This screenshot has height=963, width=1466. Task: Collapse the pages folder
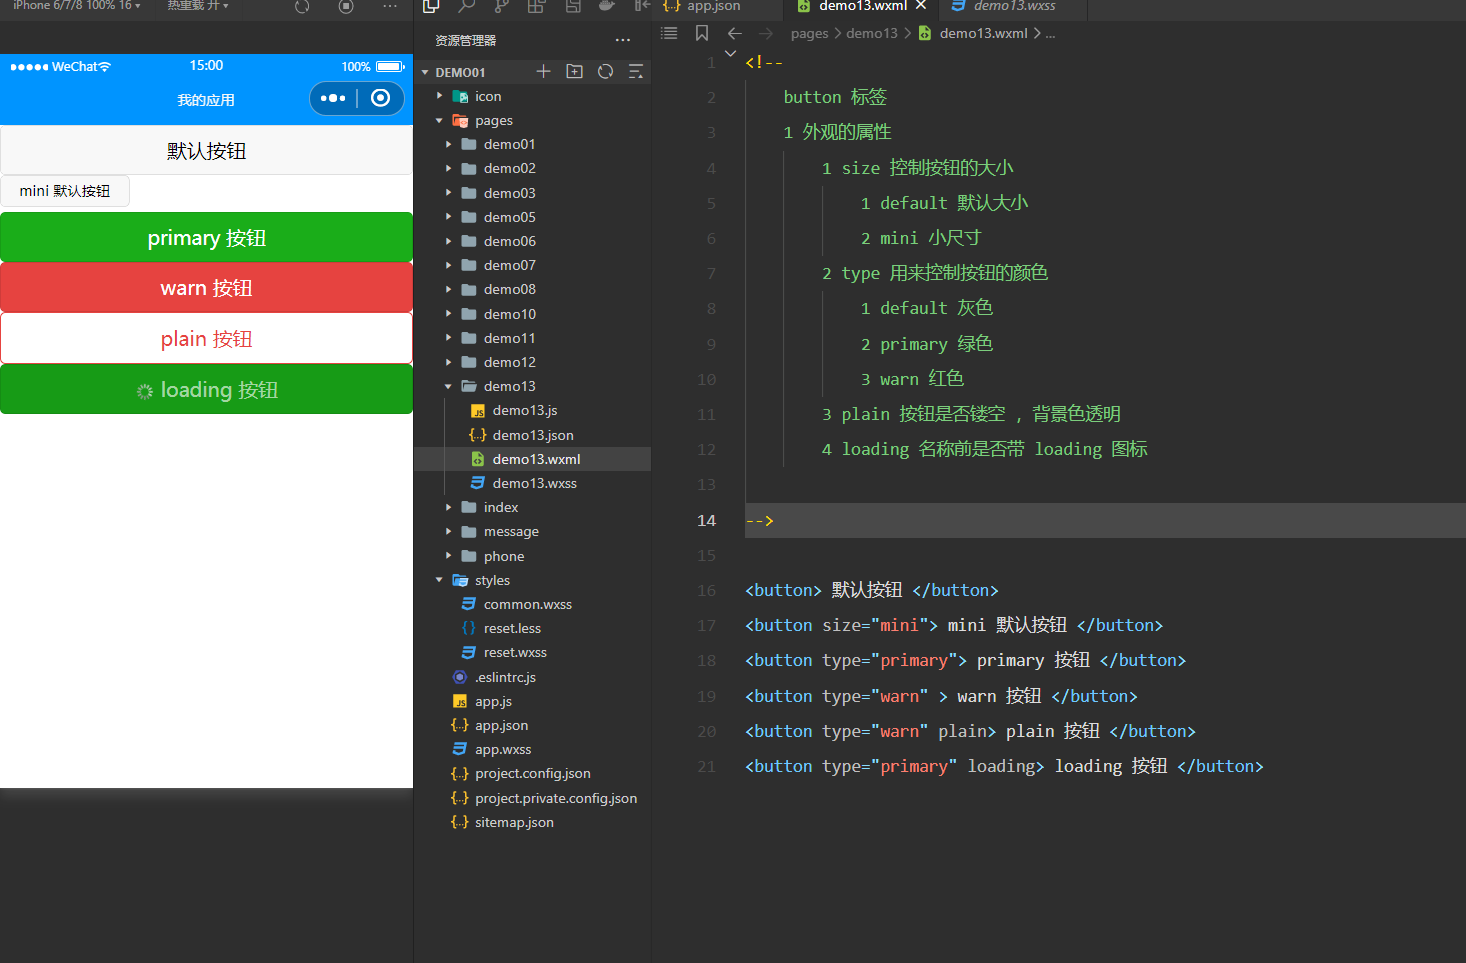pyautogui.click(x=439, y=120)
